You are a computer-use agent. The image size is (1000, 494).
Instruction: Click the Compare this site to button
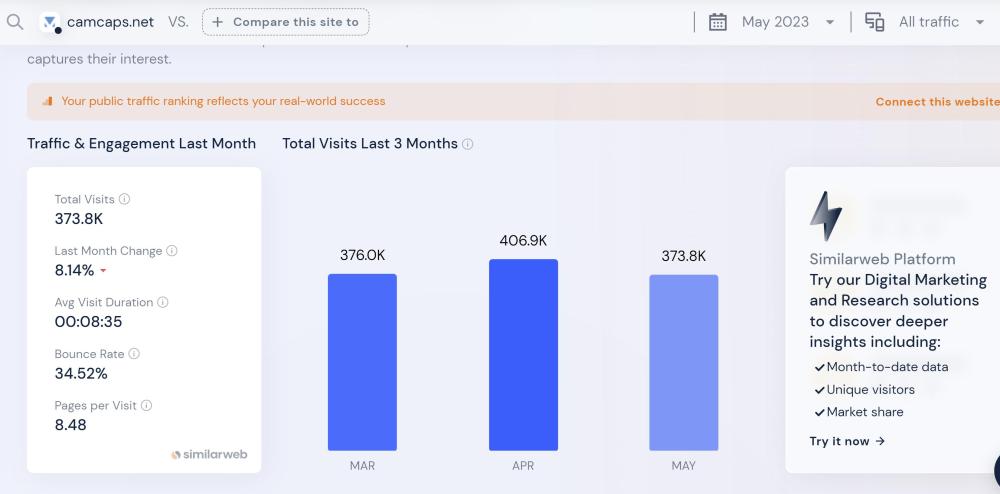(x=285, y=22)
